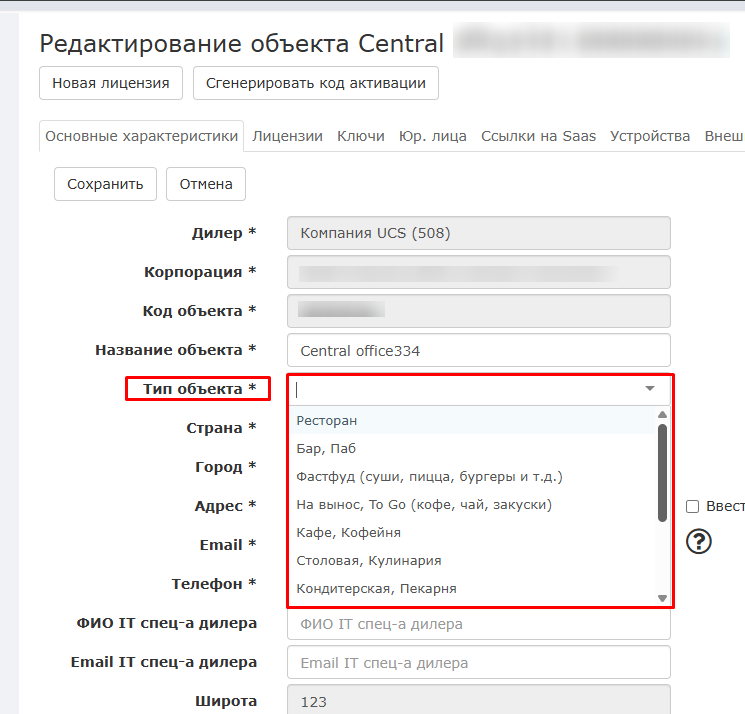This screenshot has width=745, height=714.
Task: Switch to the Ключи tab
Action: tap(360, 136)
